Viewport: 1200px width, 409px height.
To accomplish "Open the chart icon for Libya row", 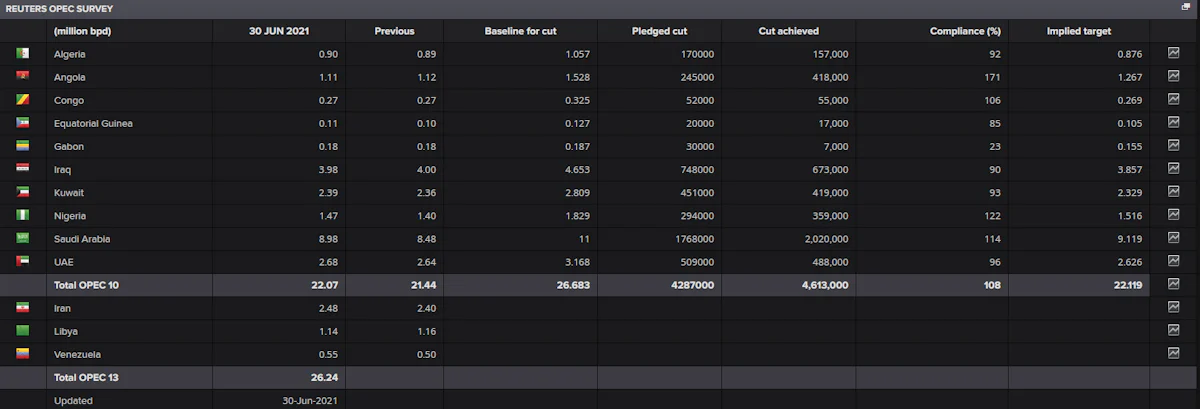I will click(1173, 330).
